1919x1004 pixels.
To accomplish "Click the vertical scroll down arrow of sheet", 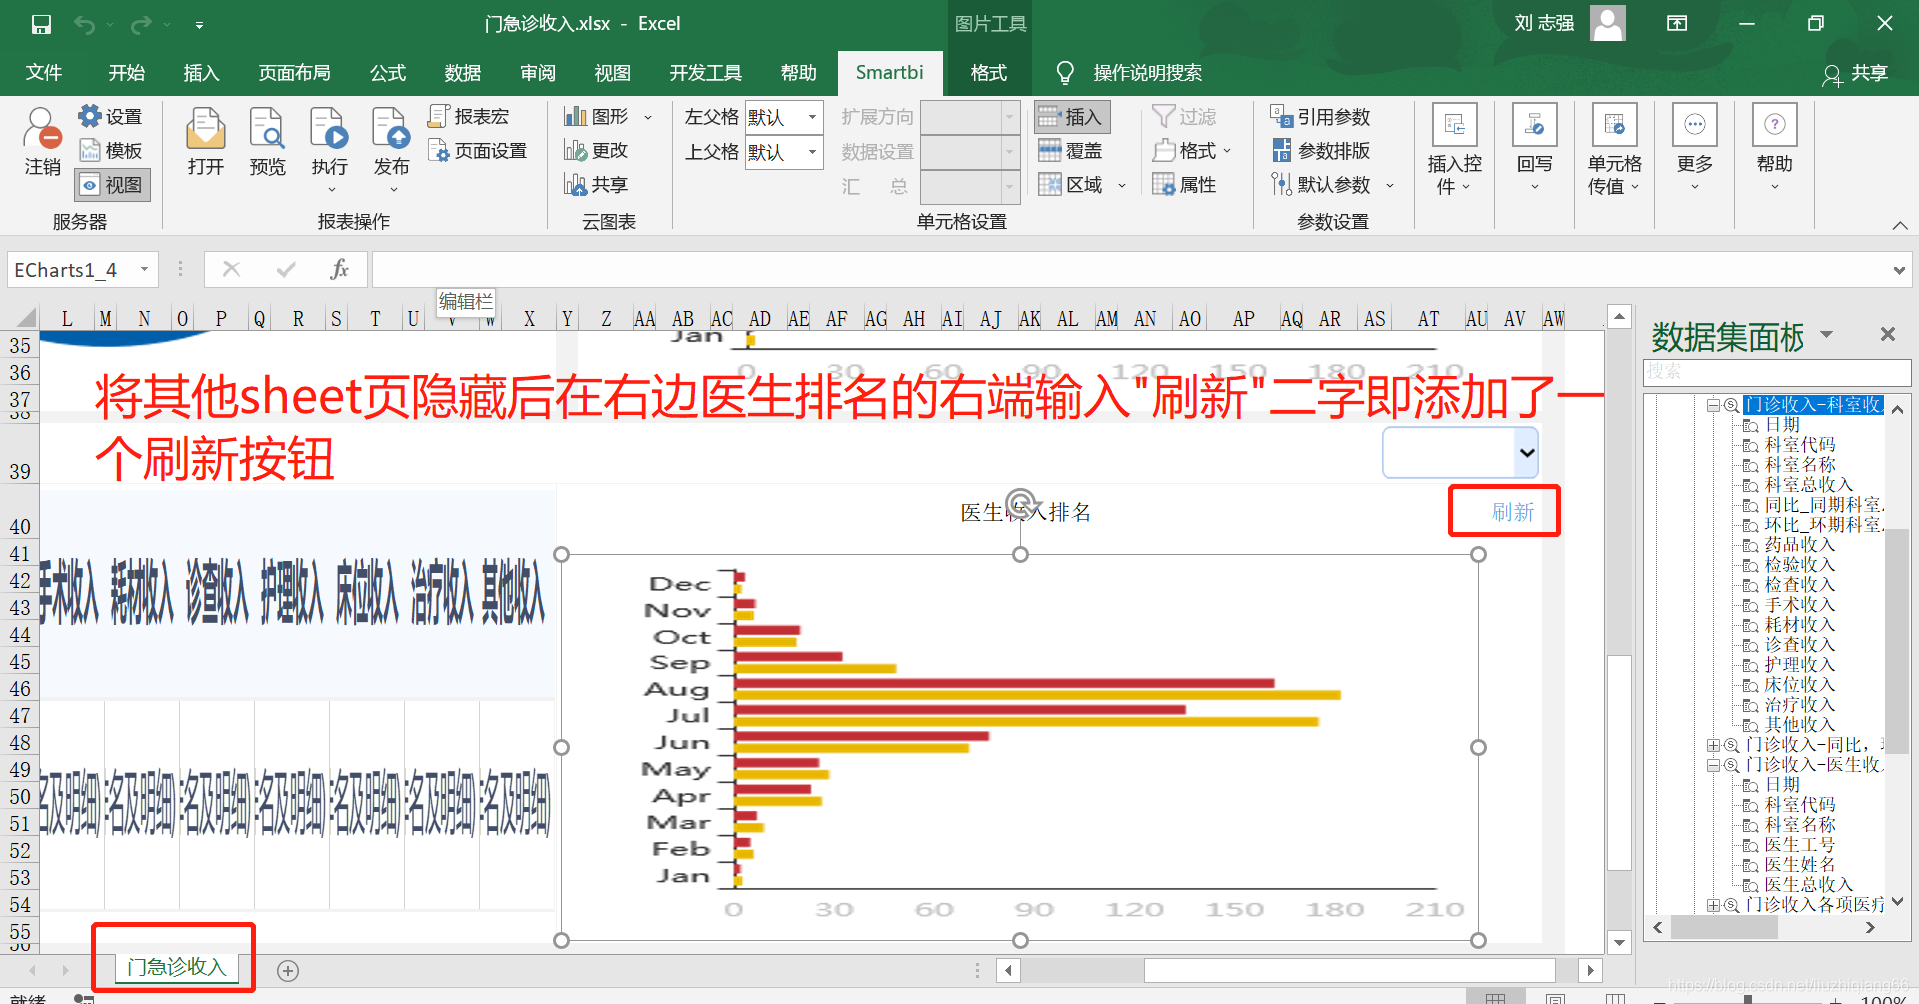I will tap(1620, 942).
